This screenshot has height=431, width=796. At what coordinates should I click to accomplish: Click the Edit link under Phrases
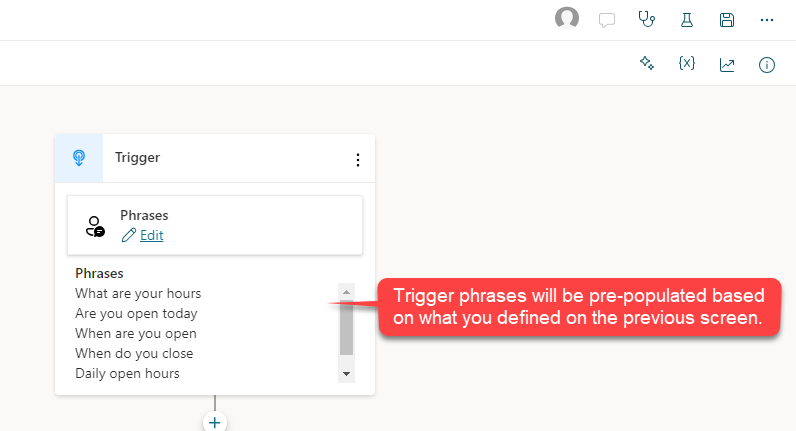[x=152, y=236]
